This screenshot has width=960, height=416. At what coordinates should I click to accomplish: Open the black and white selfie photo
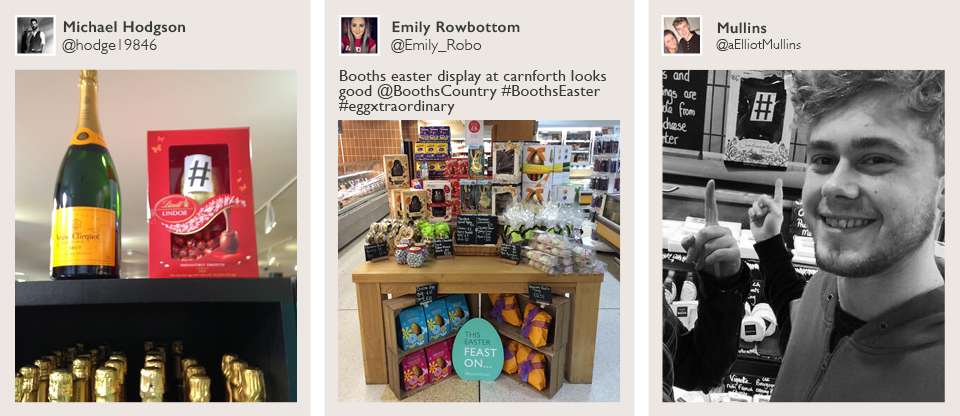coord(803,236)
